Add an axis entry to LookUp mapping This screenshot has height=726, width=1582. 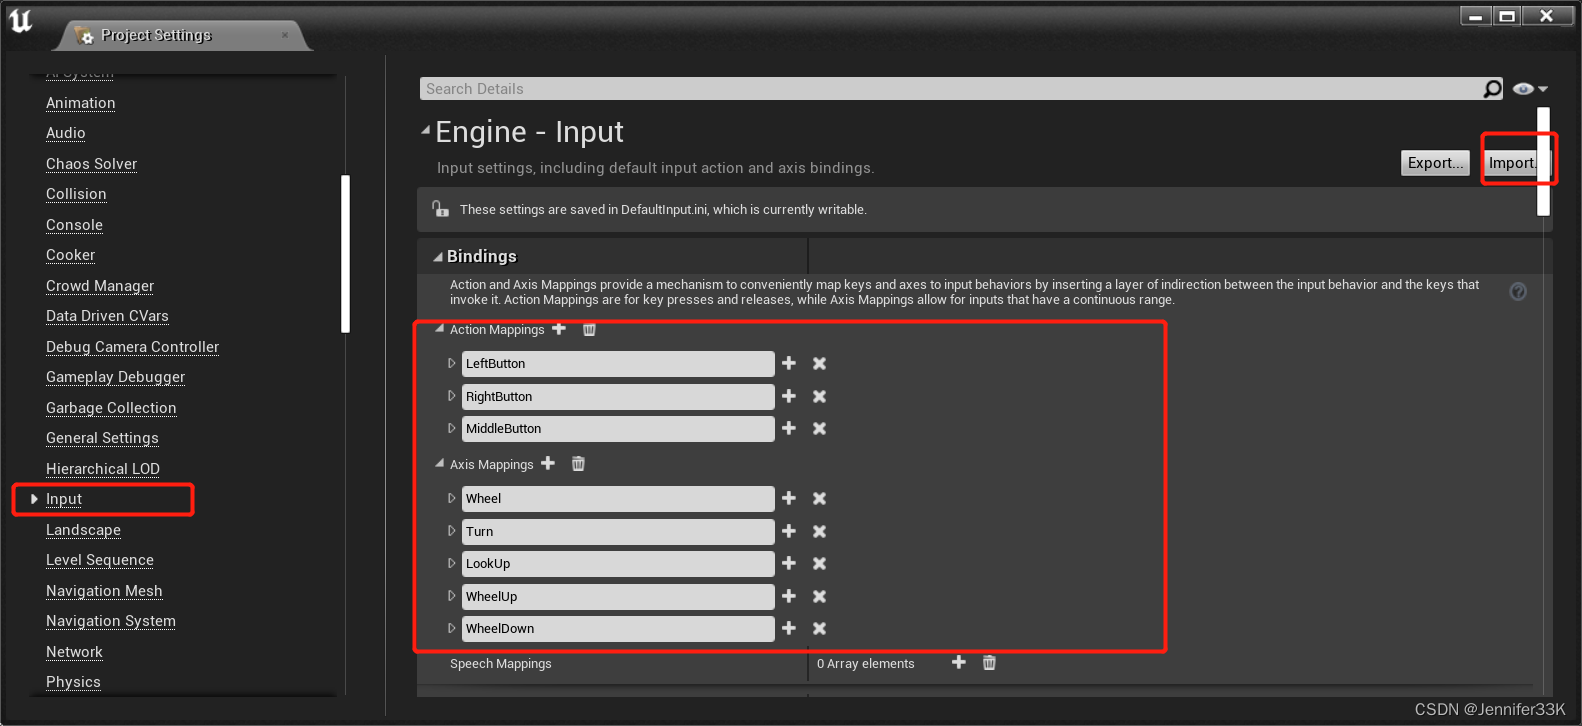(789, 563)
